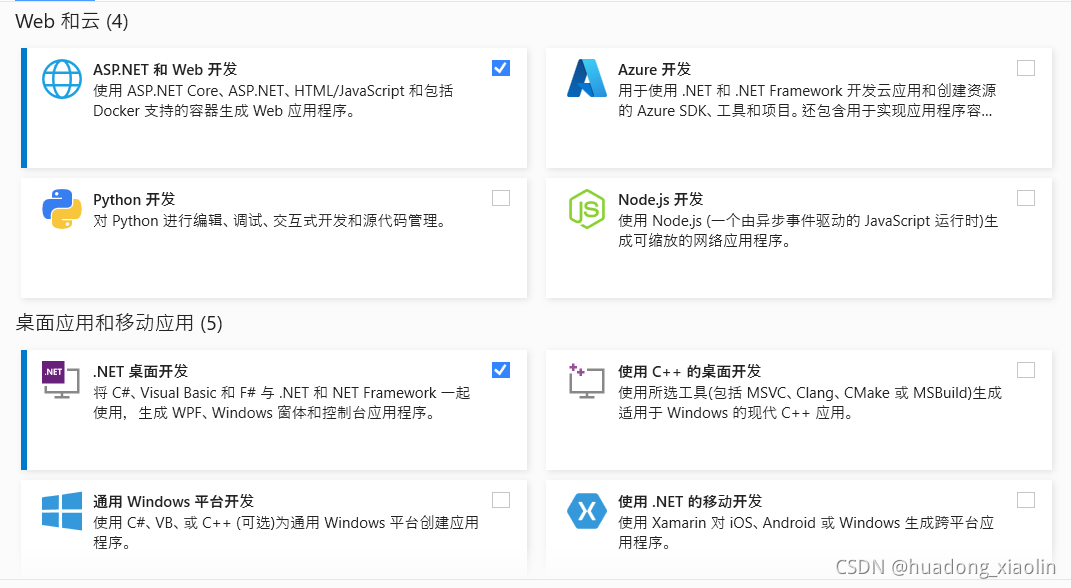This screenshot has width=1071, height=588.
Task: Click the description 对 Python 进行编辑、调试
Action: click(272, 221)
